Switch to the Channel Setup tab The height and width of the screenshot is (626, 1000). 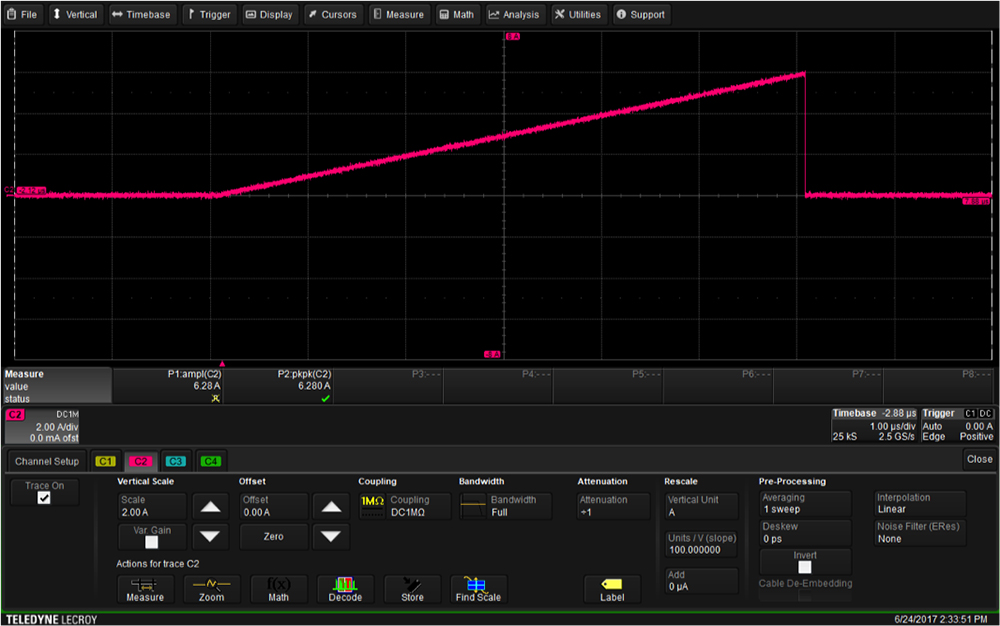[x=46, y=461]
